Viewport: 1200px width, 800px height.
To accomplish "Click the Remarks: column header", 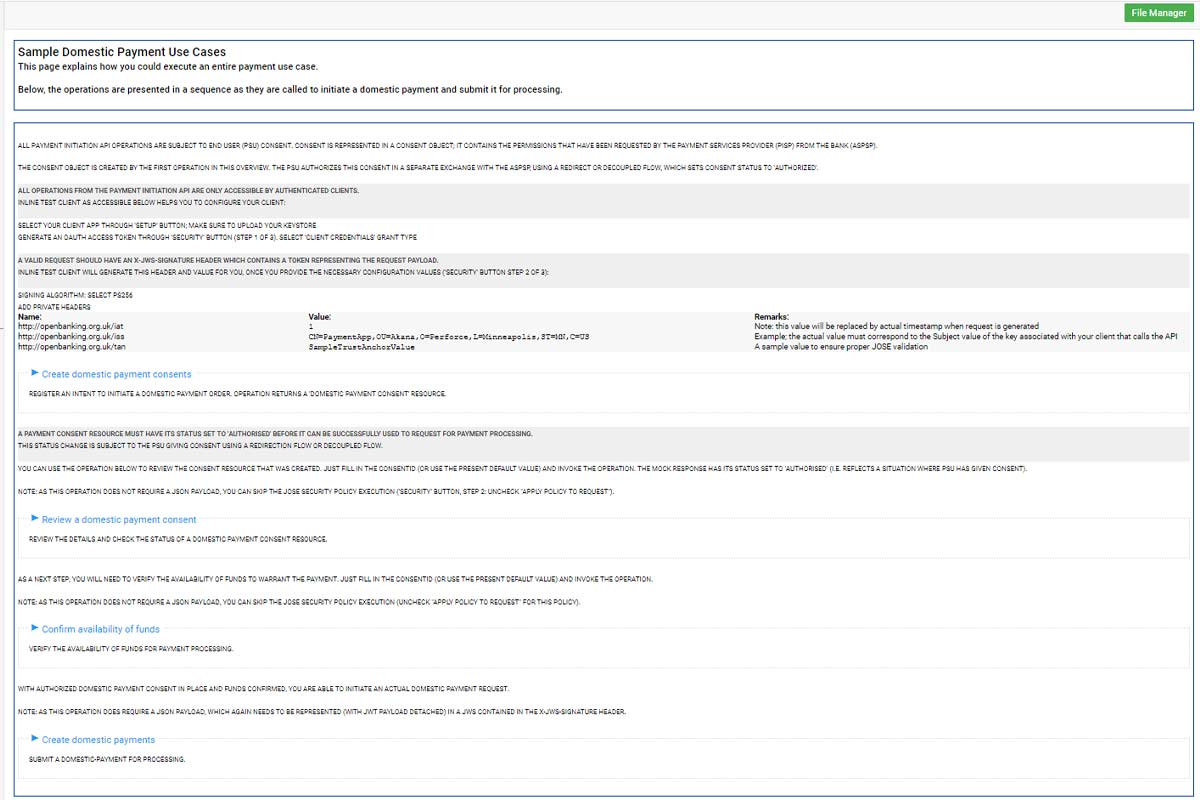I will click(x=773, y=316).
